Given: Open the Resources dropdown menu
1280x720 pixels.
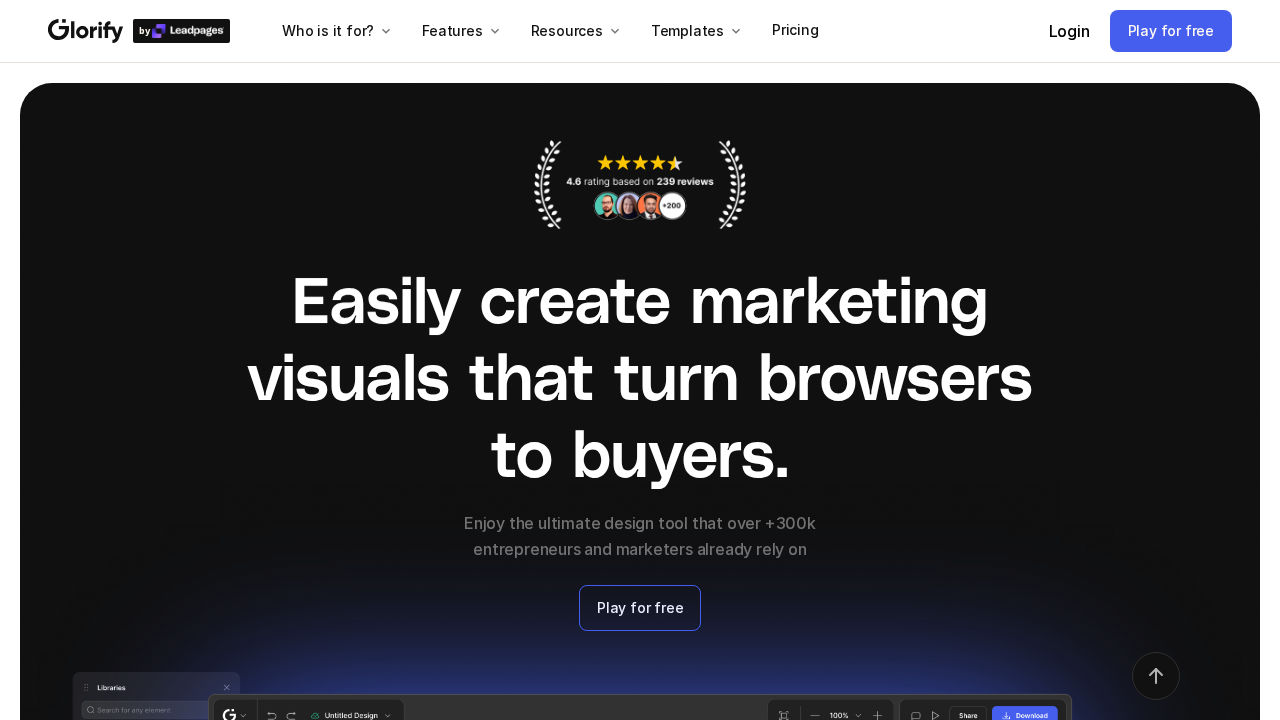Looking at the screenshot, I should (x=575, y=31).
